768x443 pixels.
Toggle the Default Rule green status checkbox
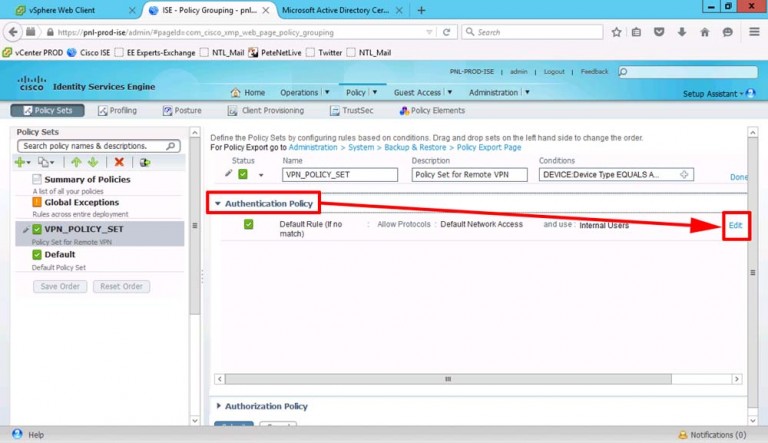[x=249, y=224]
